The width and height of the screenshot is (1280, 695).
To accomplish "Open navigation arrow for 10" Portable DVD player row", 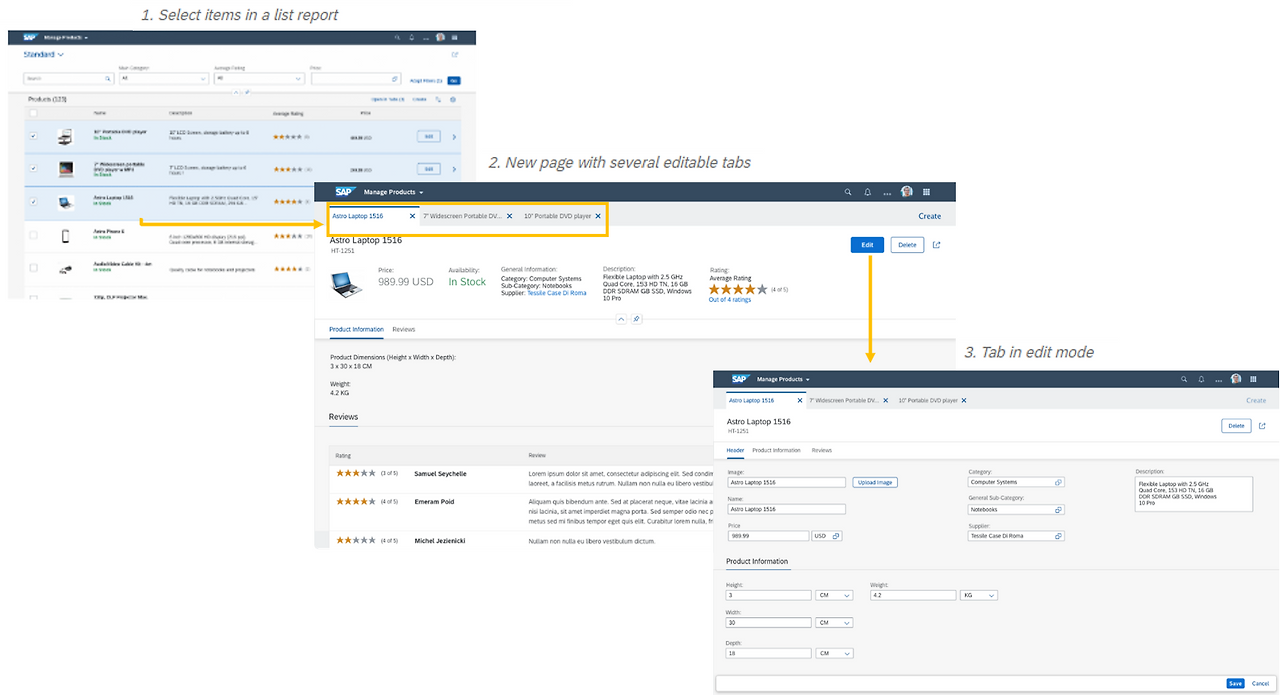I will [454, 137].
